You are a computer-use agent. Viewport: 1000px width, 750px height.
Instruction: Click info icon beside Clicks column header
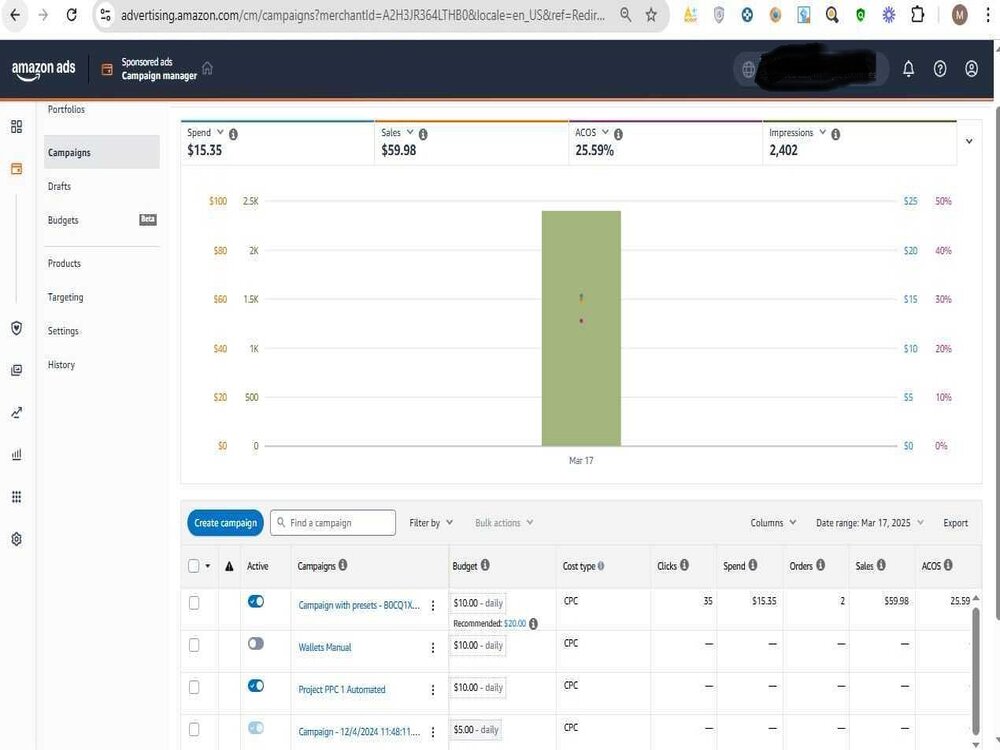[684, 565]
